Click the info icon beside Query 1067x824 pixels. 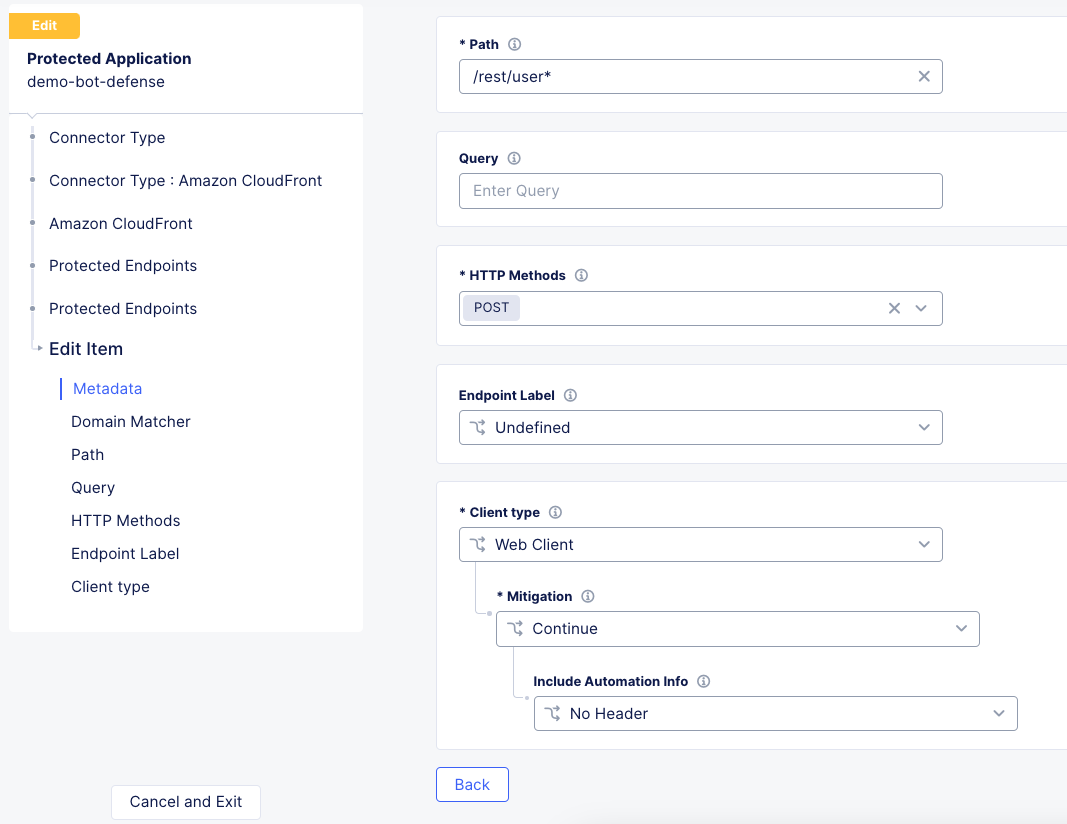516,158
